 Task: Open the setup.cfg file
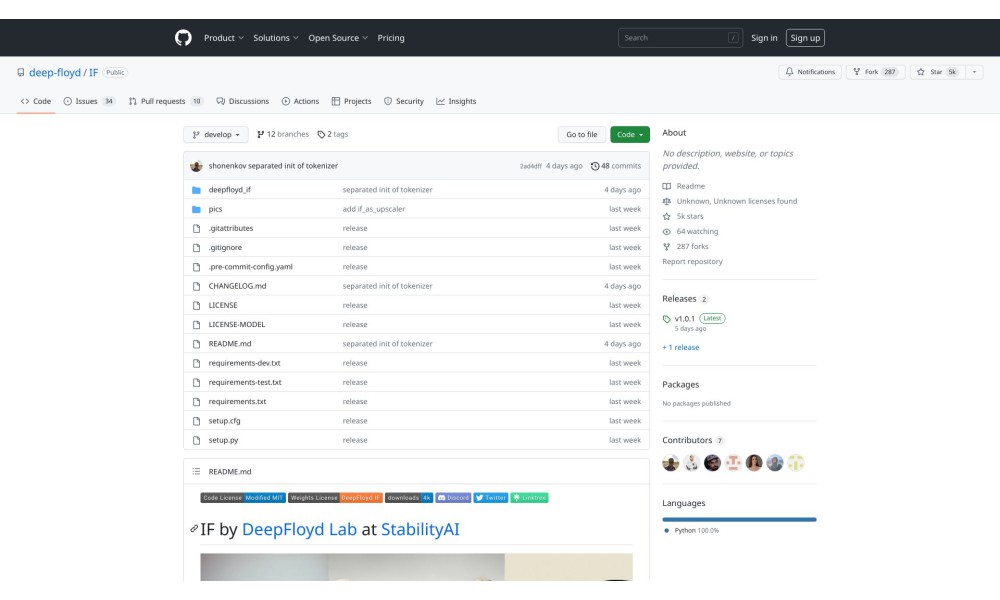(x=224, y=421)
